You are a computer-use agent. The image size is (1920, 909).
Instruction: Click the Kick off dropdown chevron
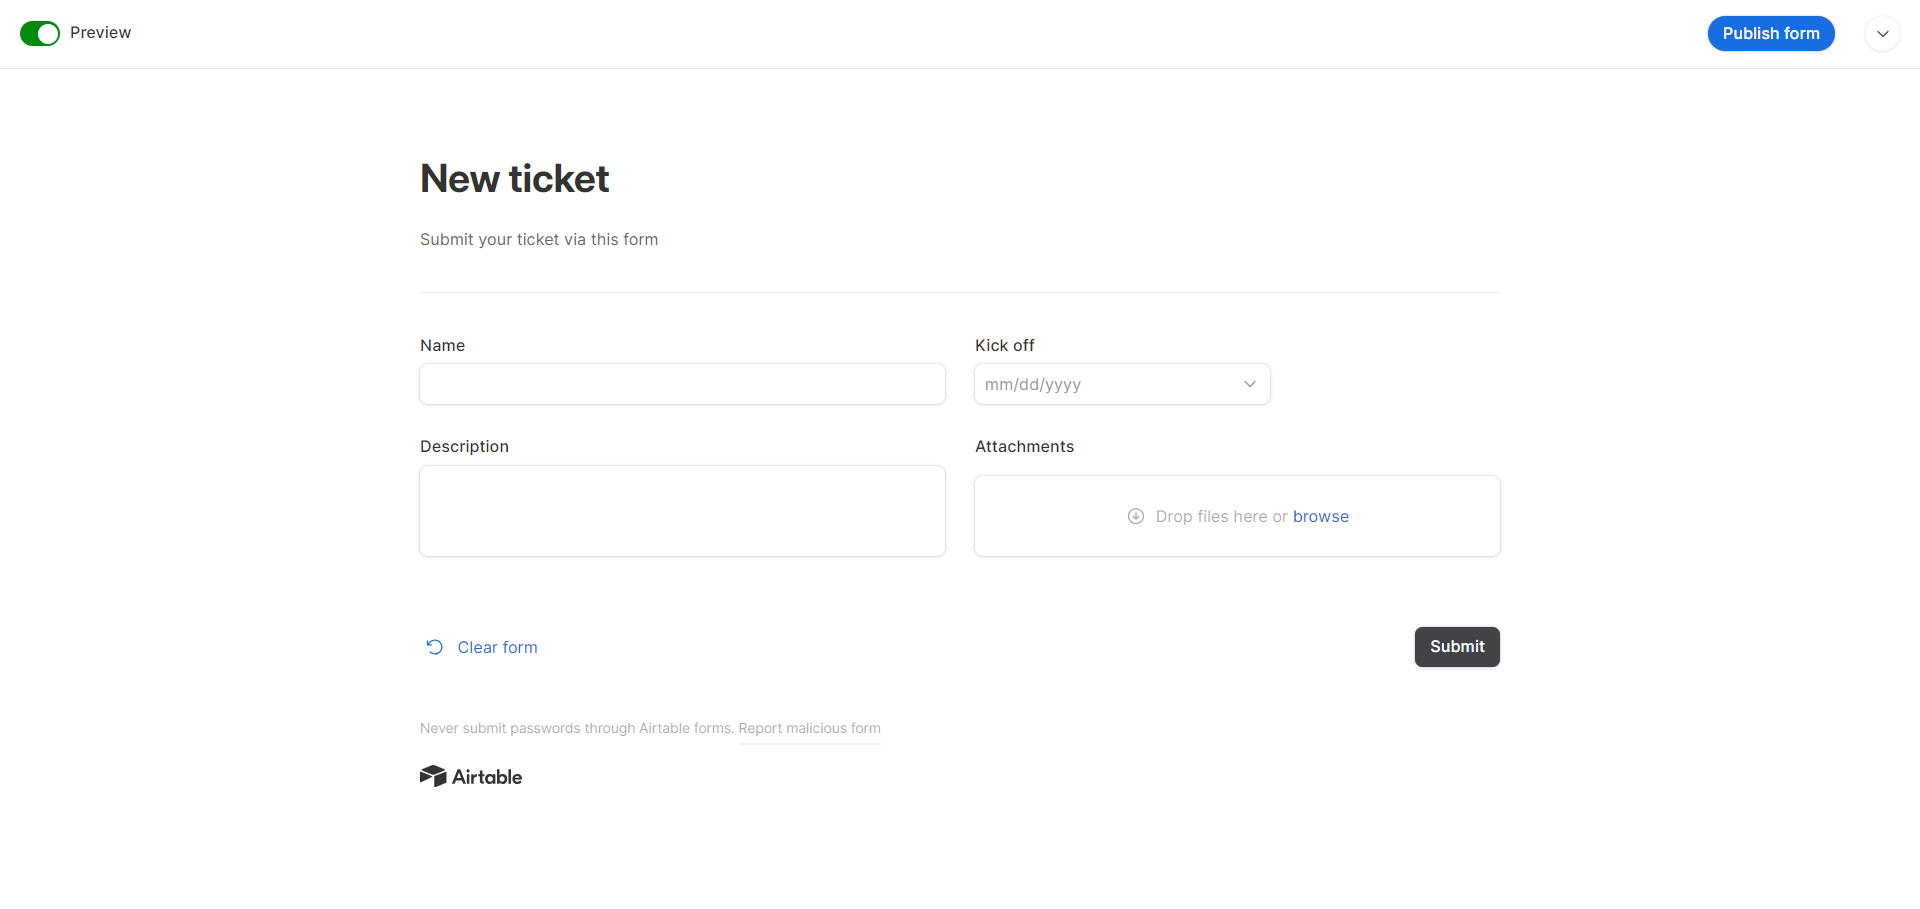pyautogui.click(x=1249, y=384)
